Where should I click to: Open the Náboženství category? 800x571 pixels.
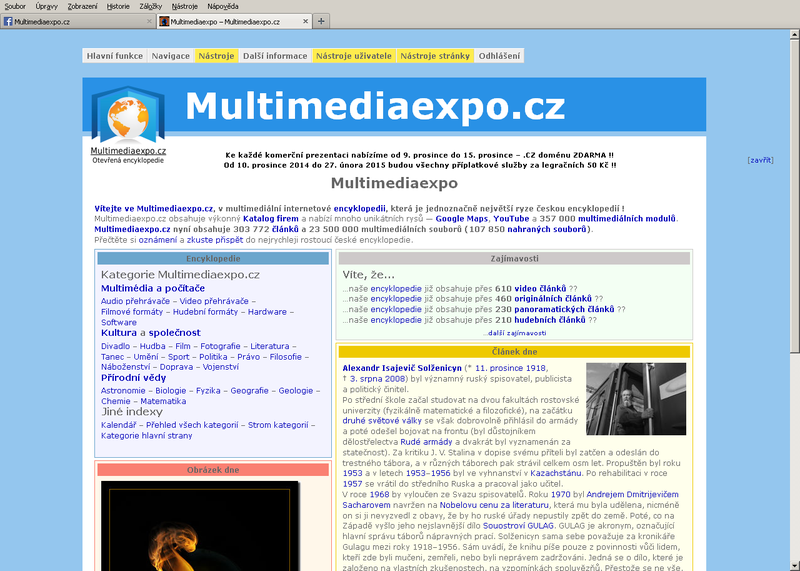click(x=125, y=367)
